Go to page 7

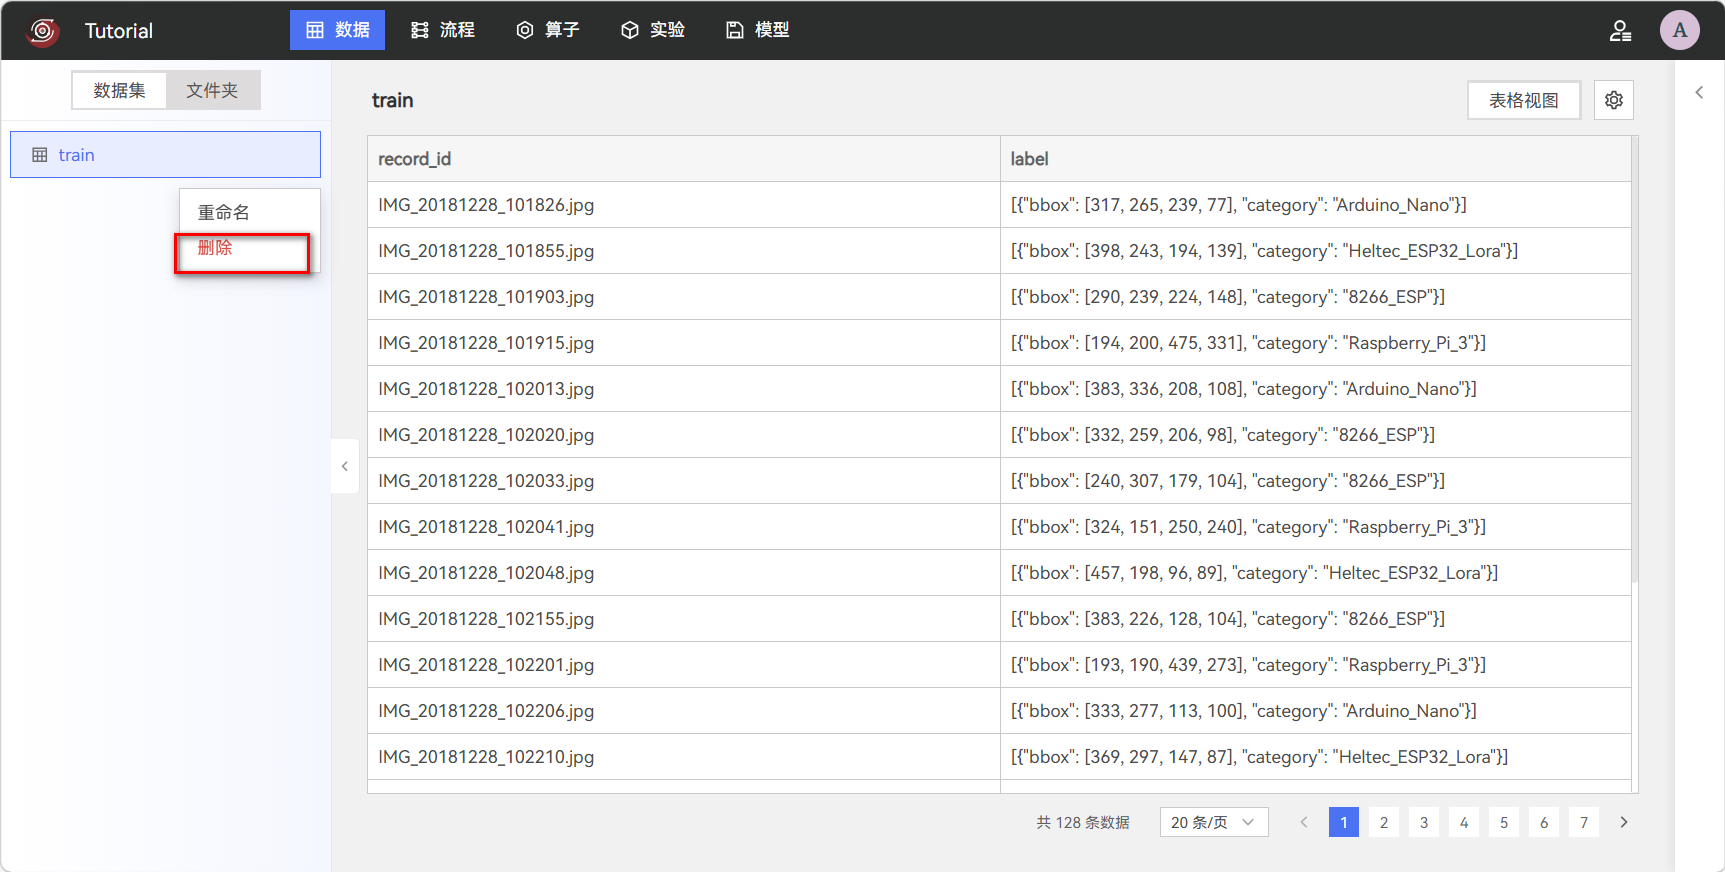click(x=1584, y=822)
